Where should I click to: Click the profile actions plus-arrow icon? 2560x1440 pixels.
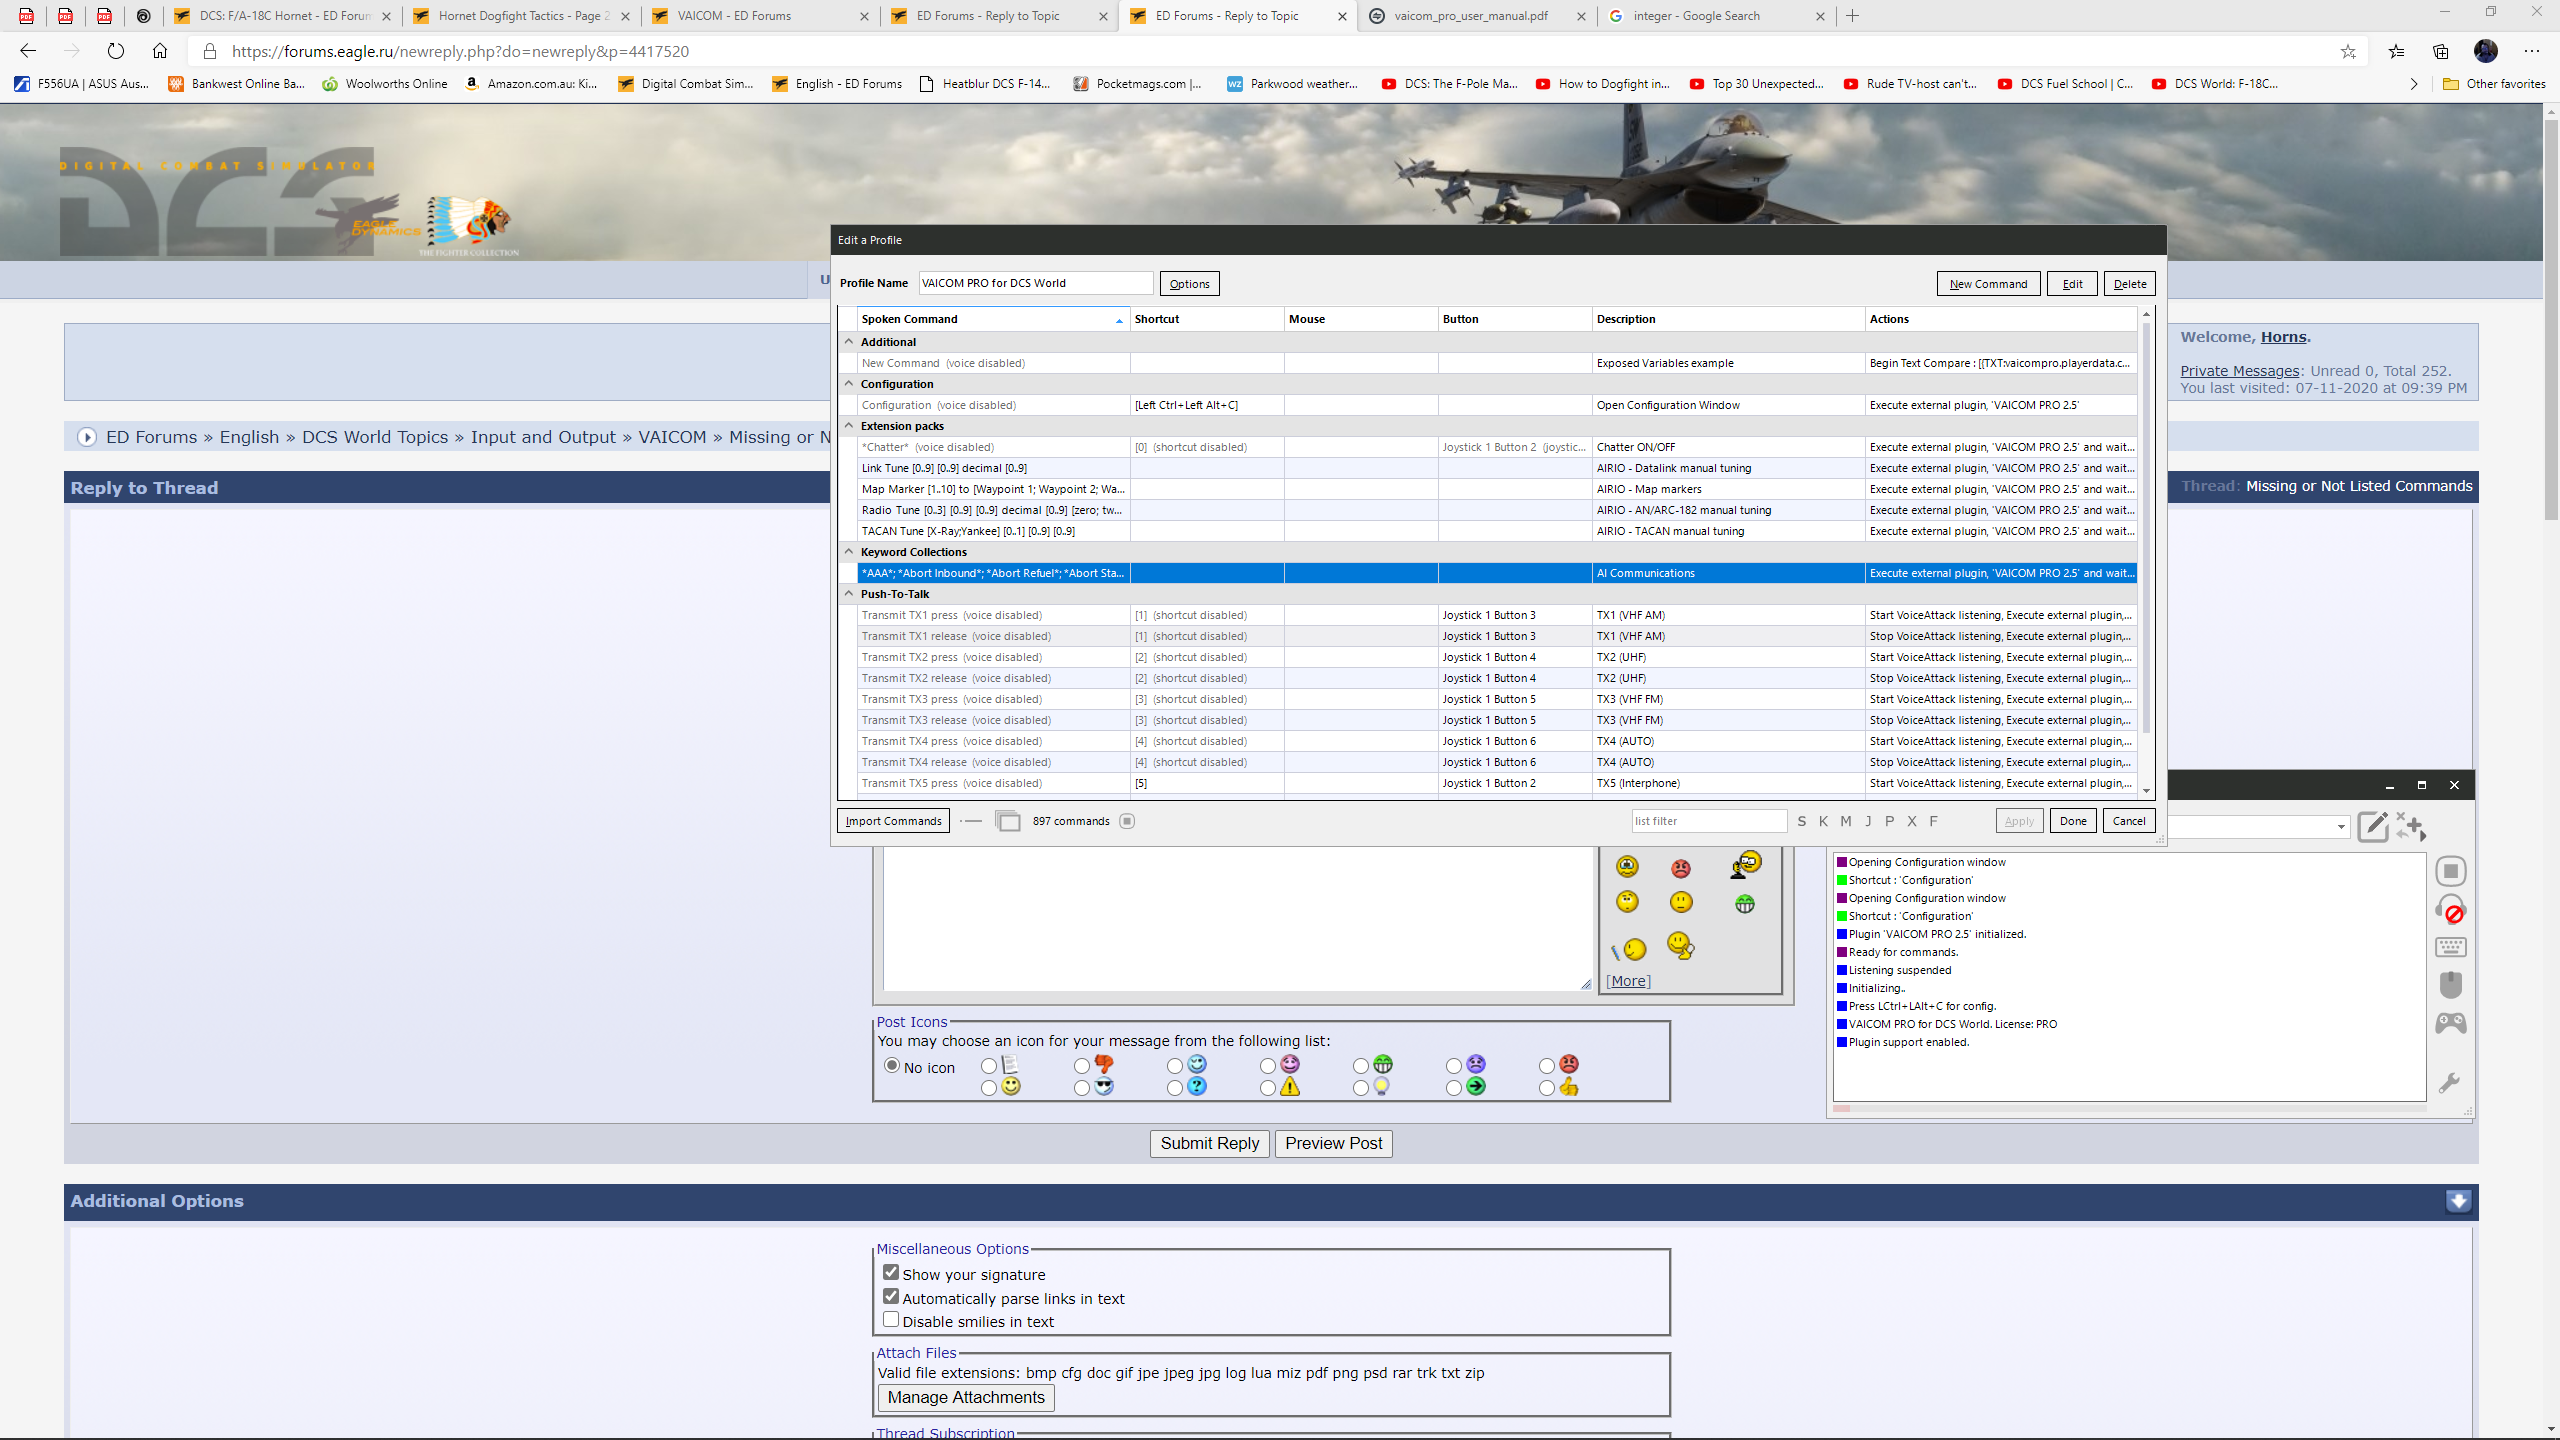(x=2411, y=826)
